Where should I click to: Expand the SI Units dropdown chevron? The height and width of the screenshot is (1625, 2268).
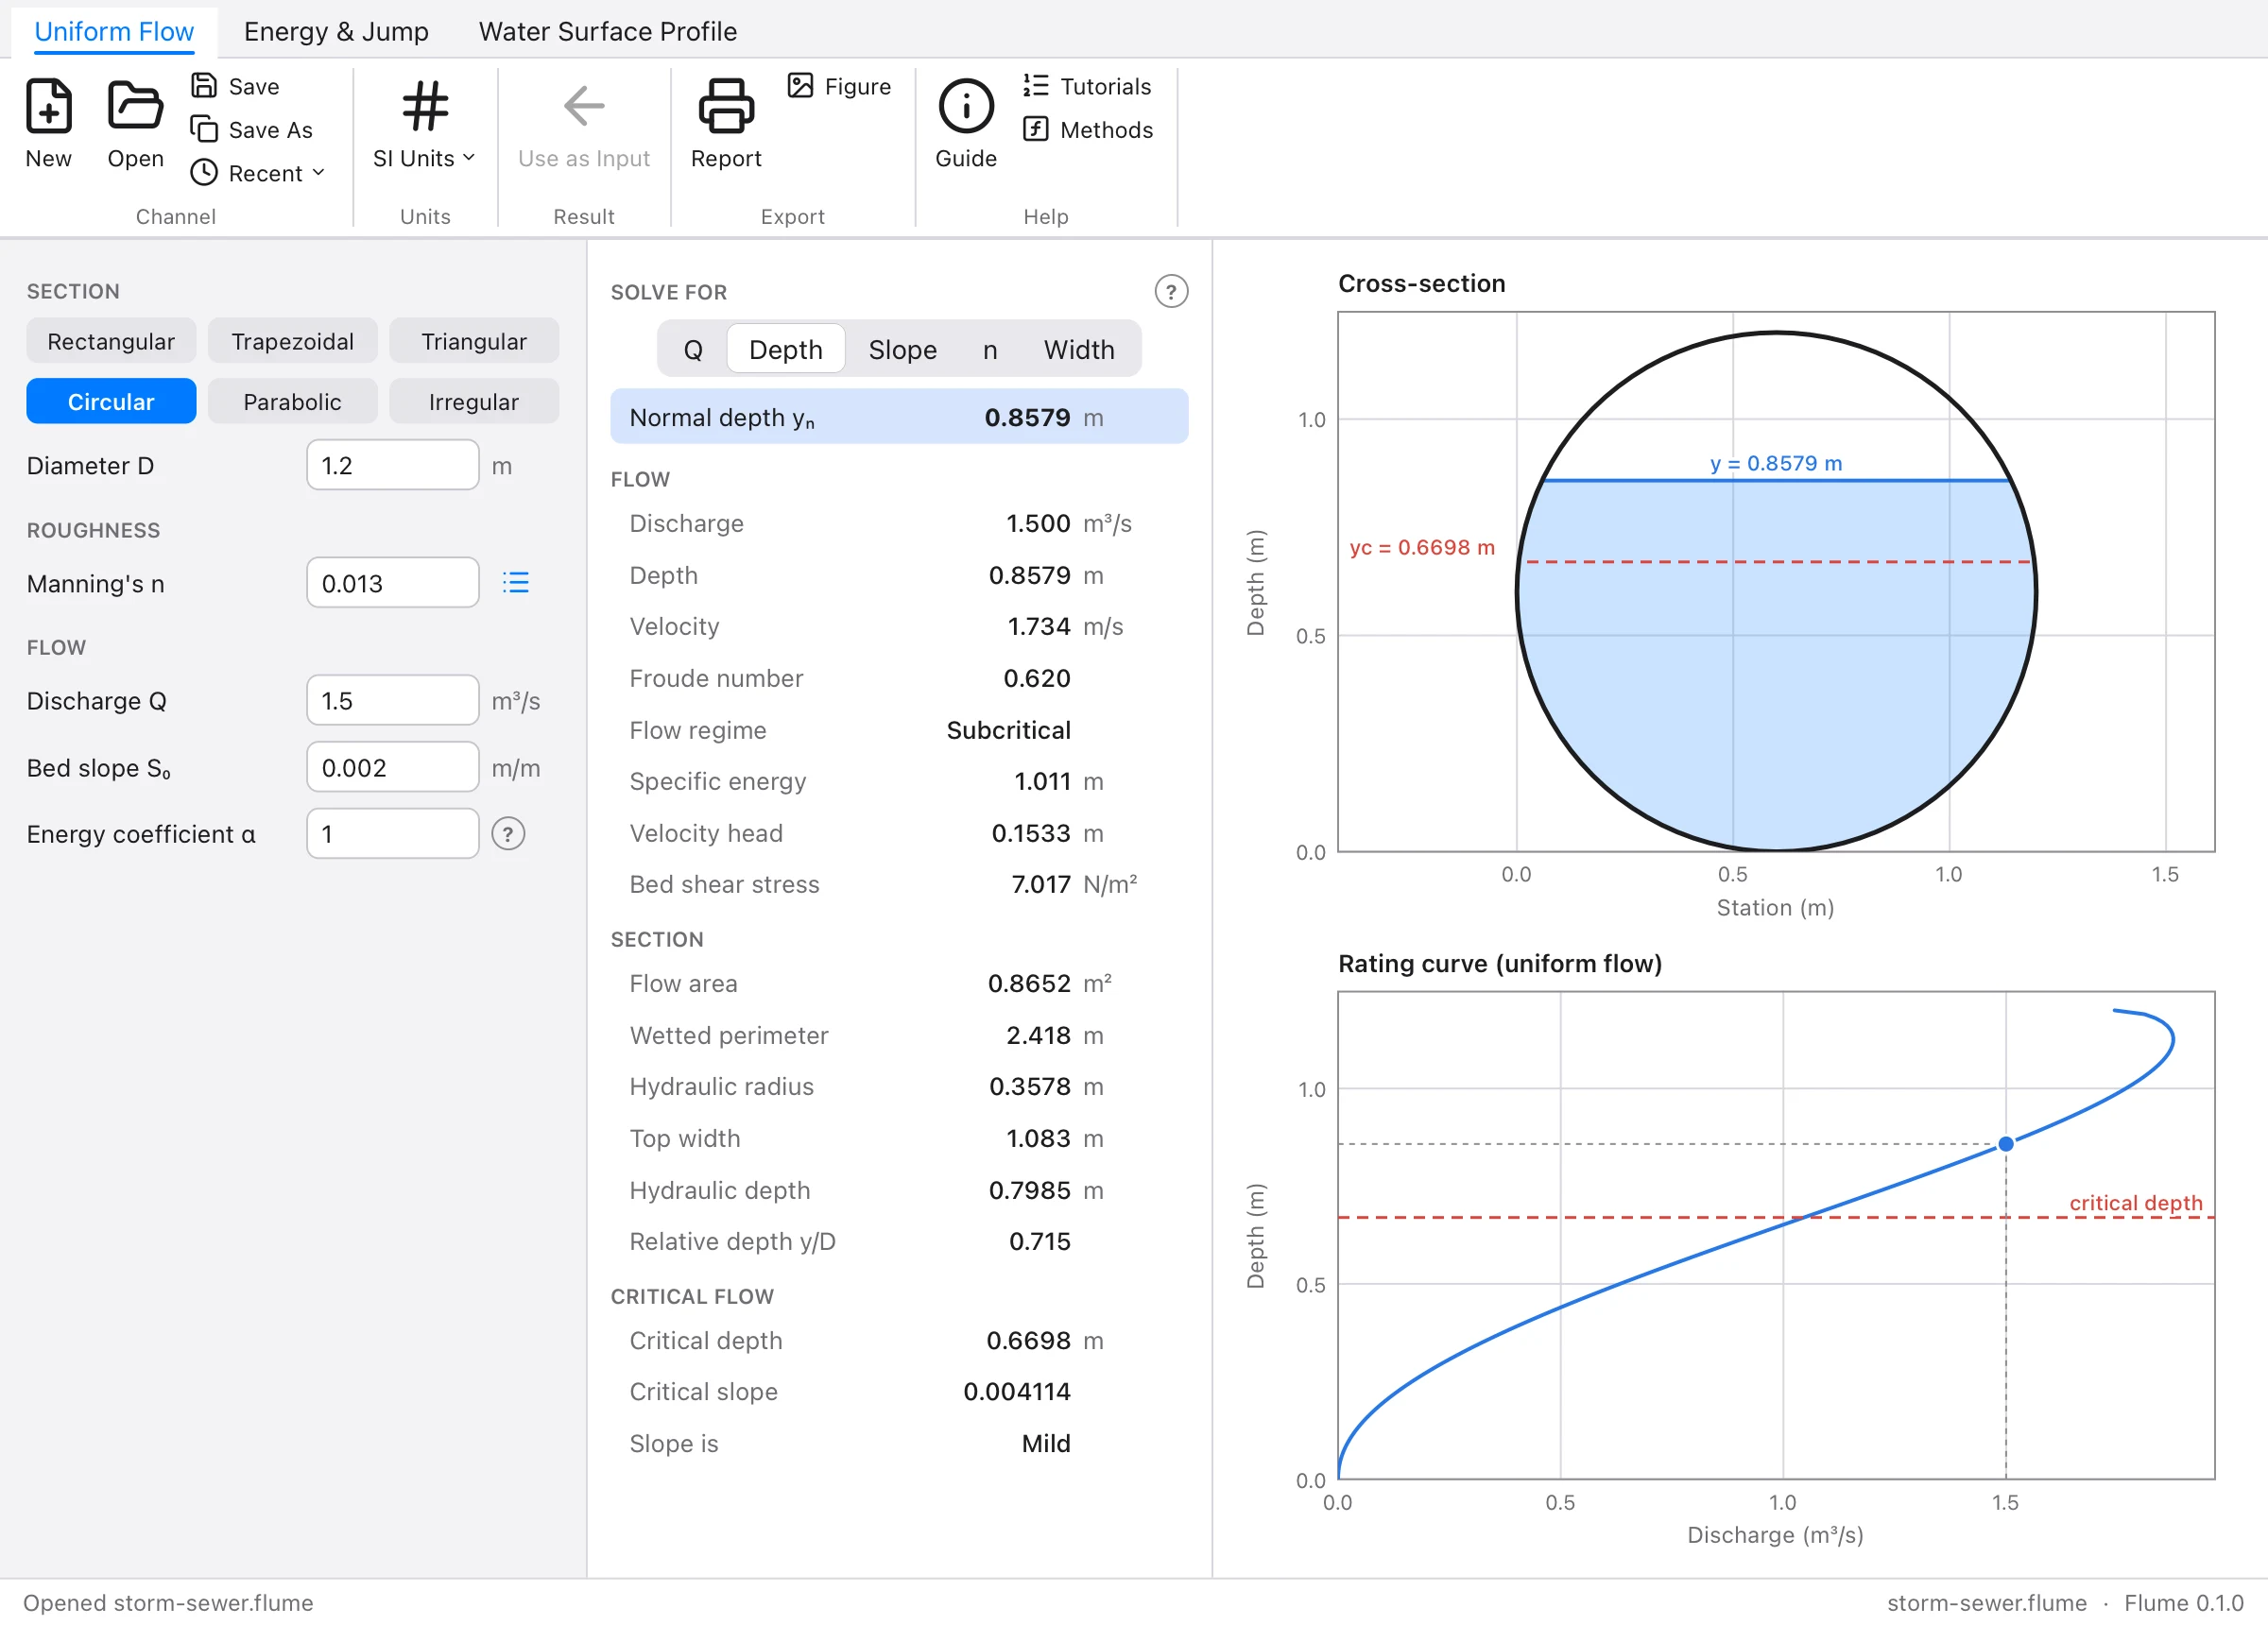469,157
